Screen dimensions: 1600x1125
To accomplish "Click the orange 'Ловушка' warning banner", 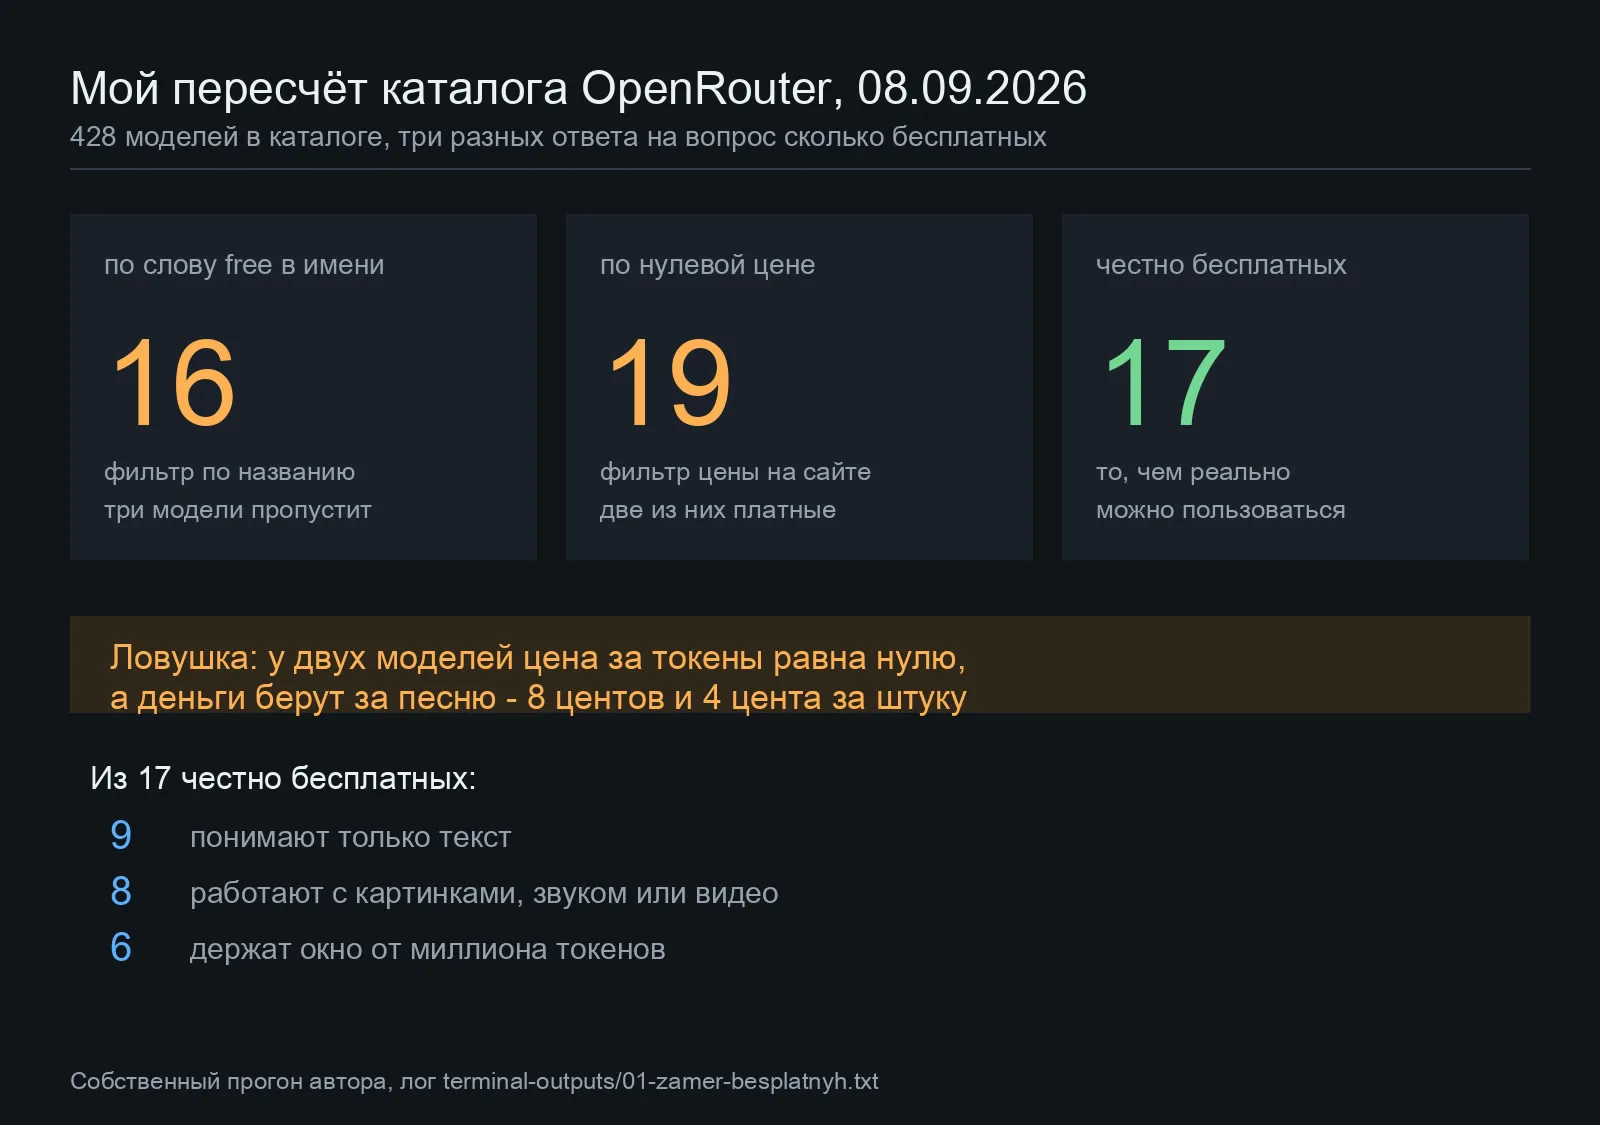I will coord(800,665).
